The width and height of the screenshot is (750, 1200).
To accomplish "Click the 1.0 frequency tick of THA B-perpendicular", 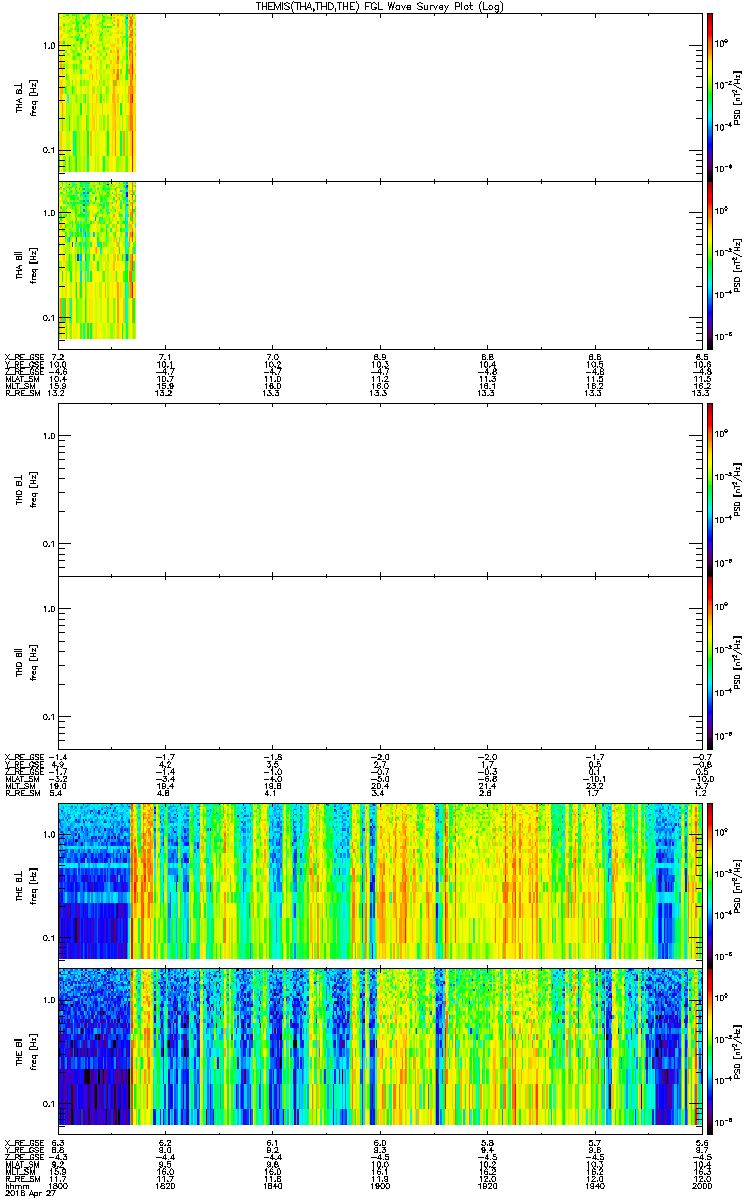I will 49,46.
